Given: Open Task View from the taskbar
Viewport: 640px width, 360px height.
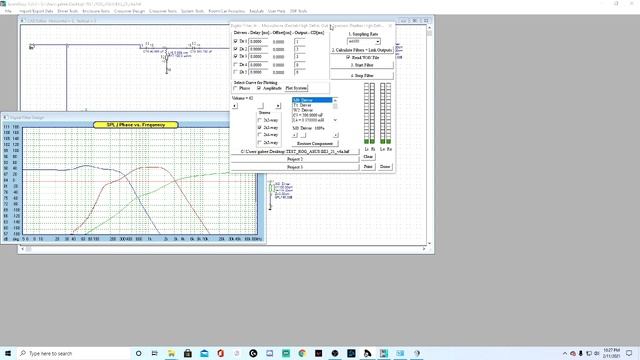Looking at the screenshot, I should 155,353.
